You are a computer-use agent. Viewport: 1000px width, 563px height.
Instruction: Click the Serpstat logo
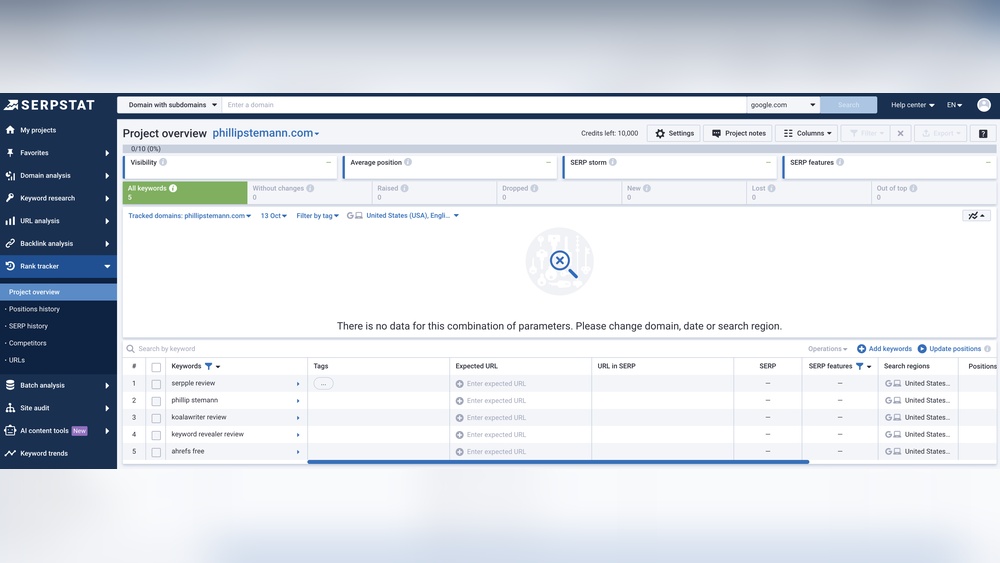[49, 105]
